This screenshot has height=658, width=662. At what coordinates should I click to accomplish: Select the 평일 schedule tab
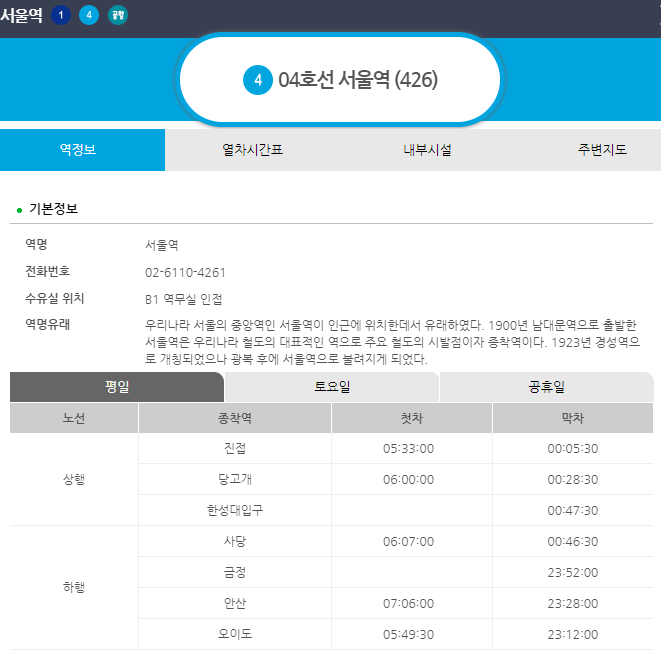pyautogui.click(x=117, y=387)
